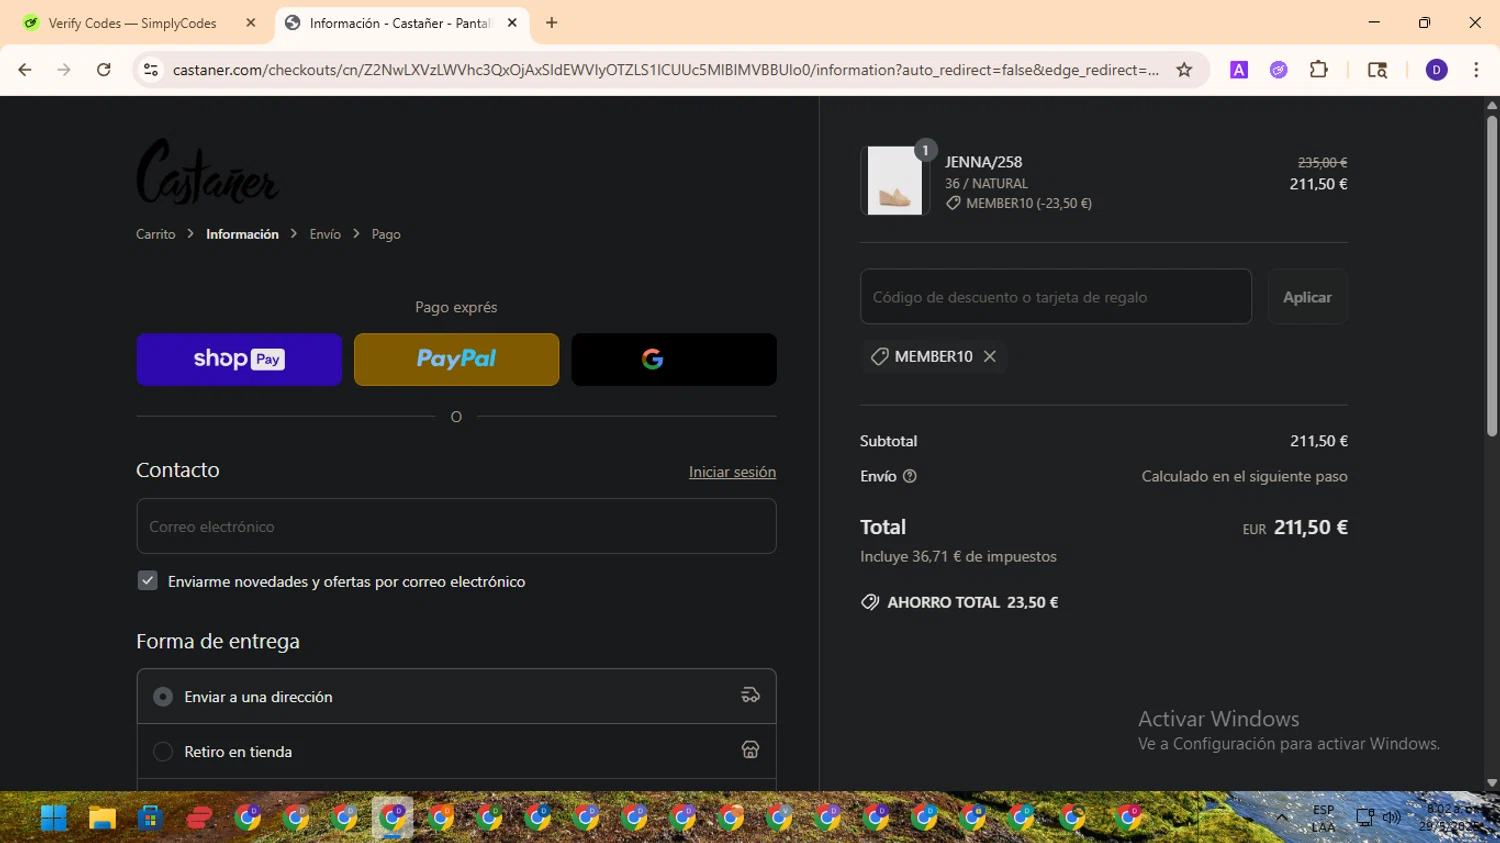Reload the page

point(104,70)
